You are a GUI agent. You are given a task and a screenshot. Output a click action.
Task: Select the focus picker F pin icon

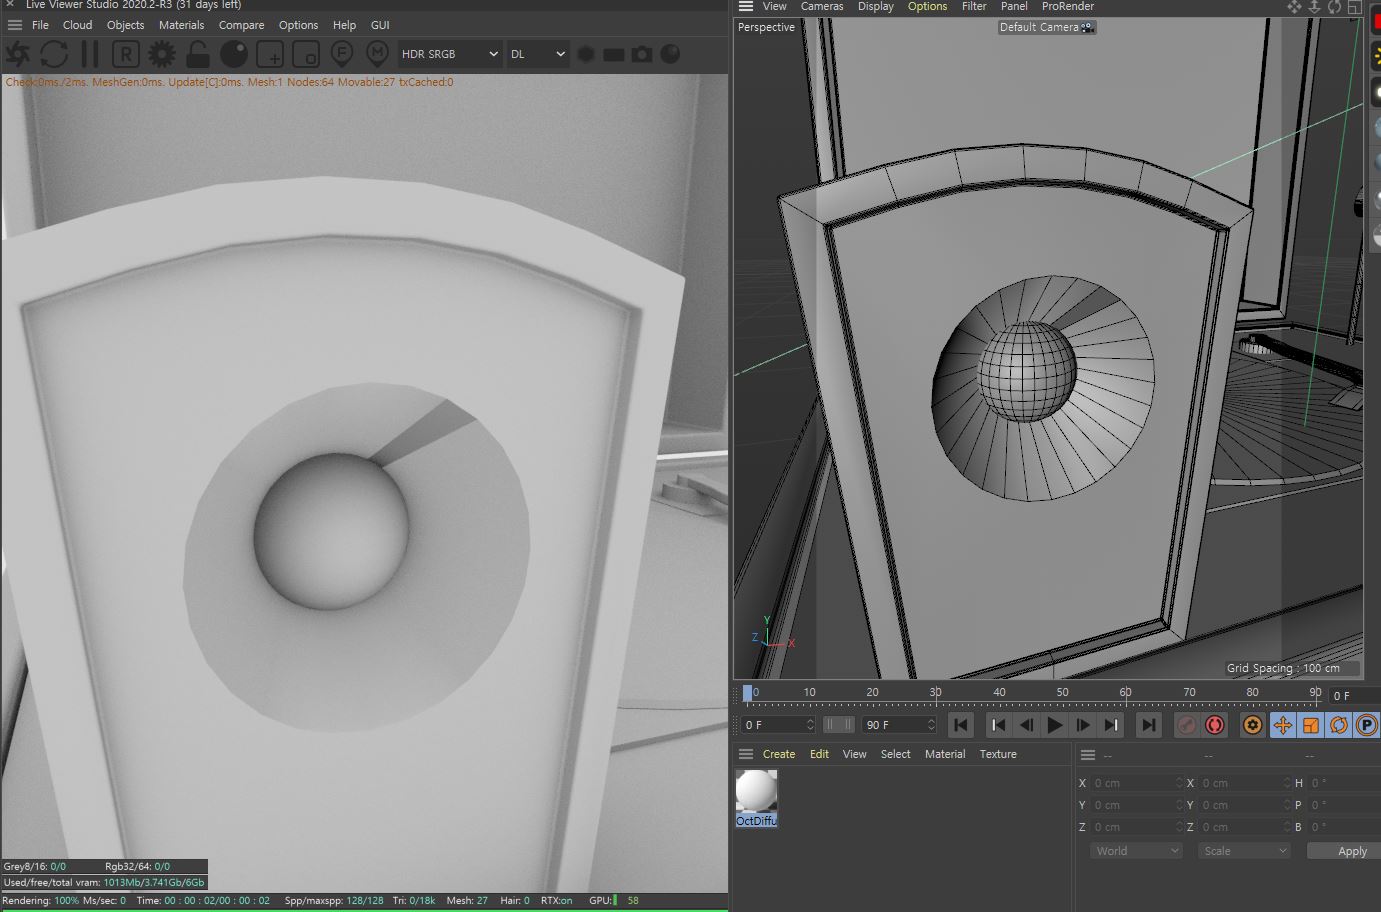pos(342,54)
